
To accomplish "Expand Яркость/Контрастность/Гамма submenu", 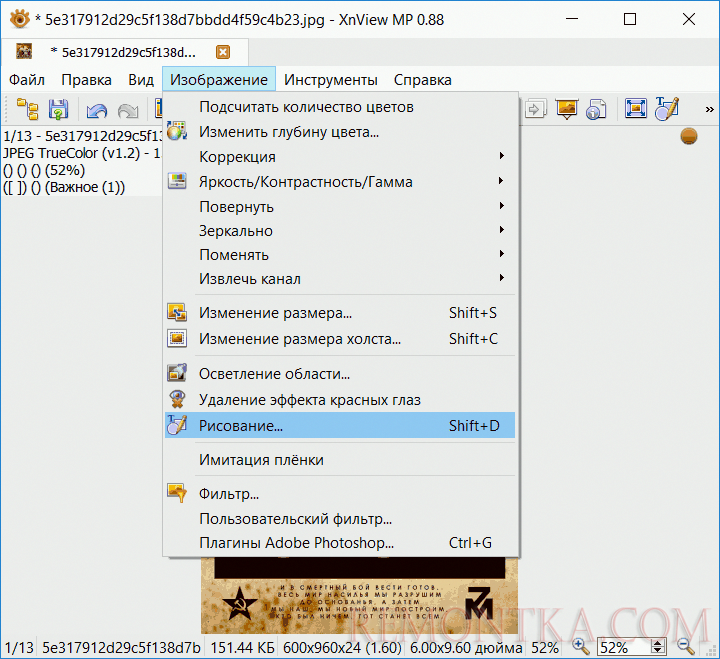I will (x=340, y=182).
